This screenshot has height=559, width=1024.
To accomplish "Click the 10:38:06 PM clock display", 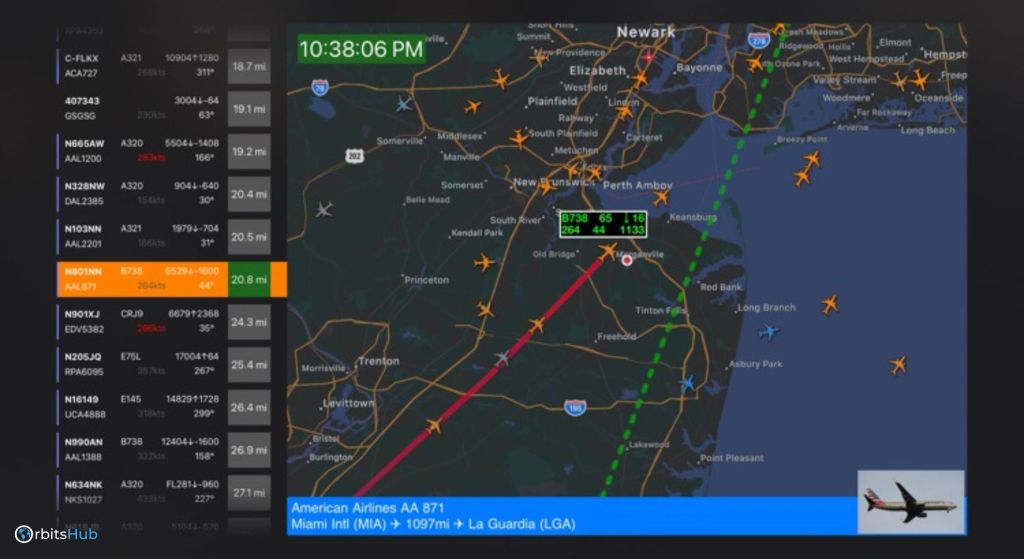I will coord(361,49).
